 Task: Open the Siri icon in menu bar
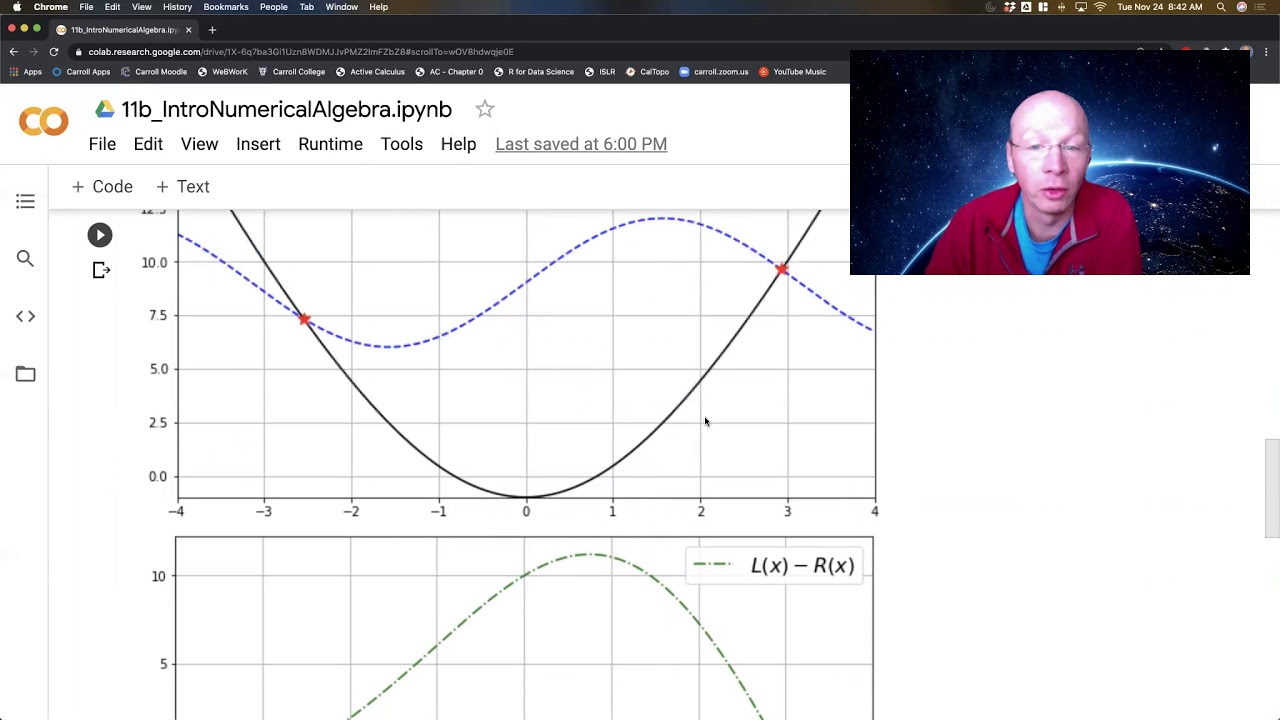point(1242,7)
